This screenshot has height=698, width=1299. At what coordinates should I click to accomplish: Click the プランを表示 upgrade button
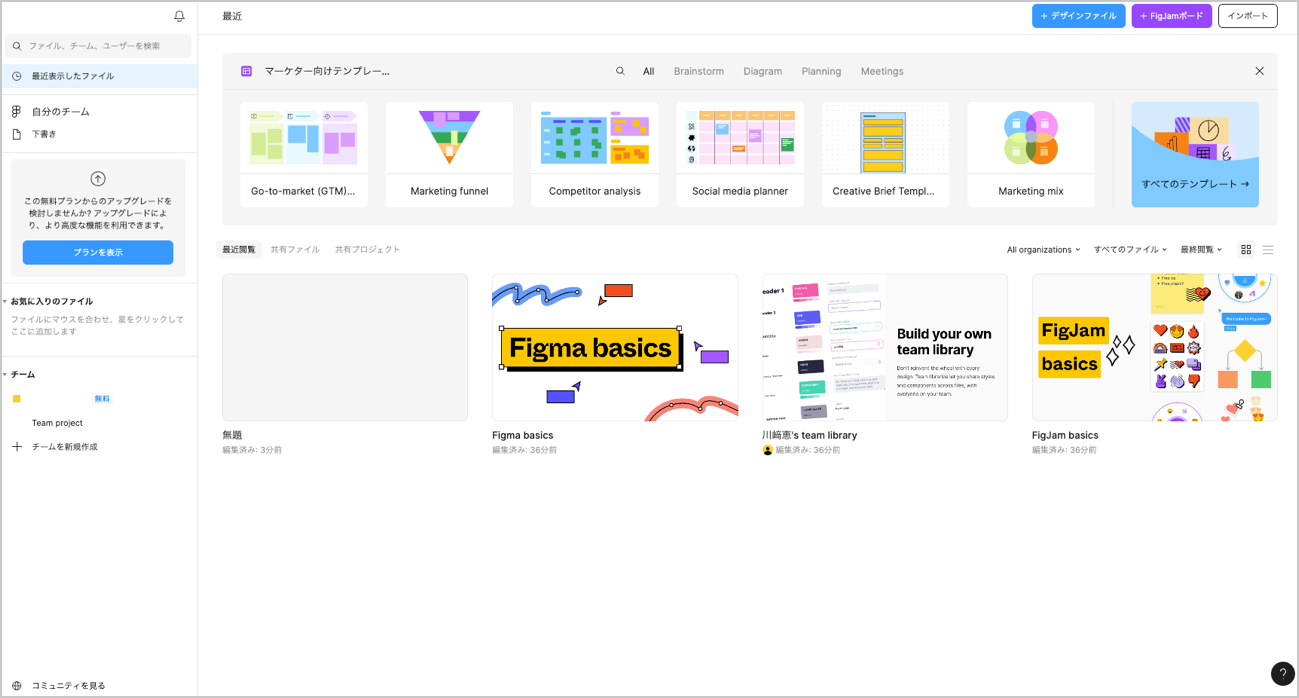coord(98,252)
